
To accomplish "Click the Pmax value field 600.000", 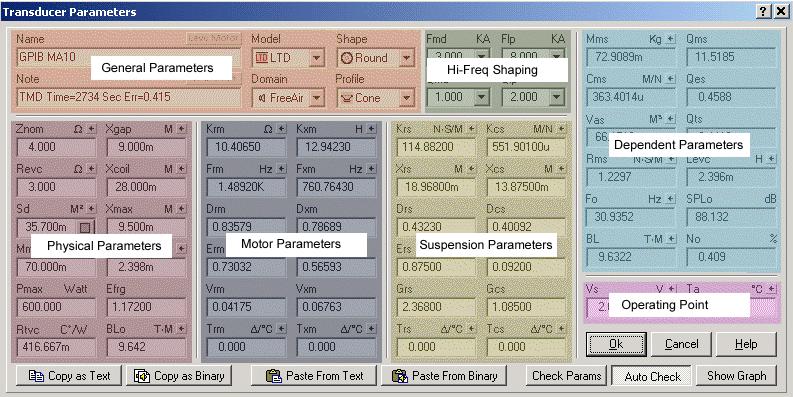I will coord(56,307).
